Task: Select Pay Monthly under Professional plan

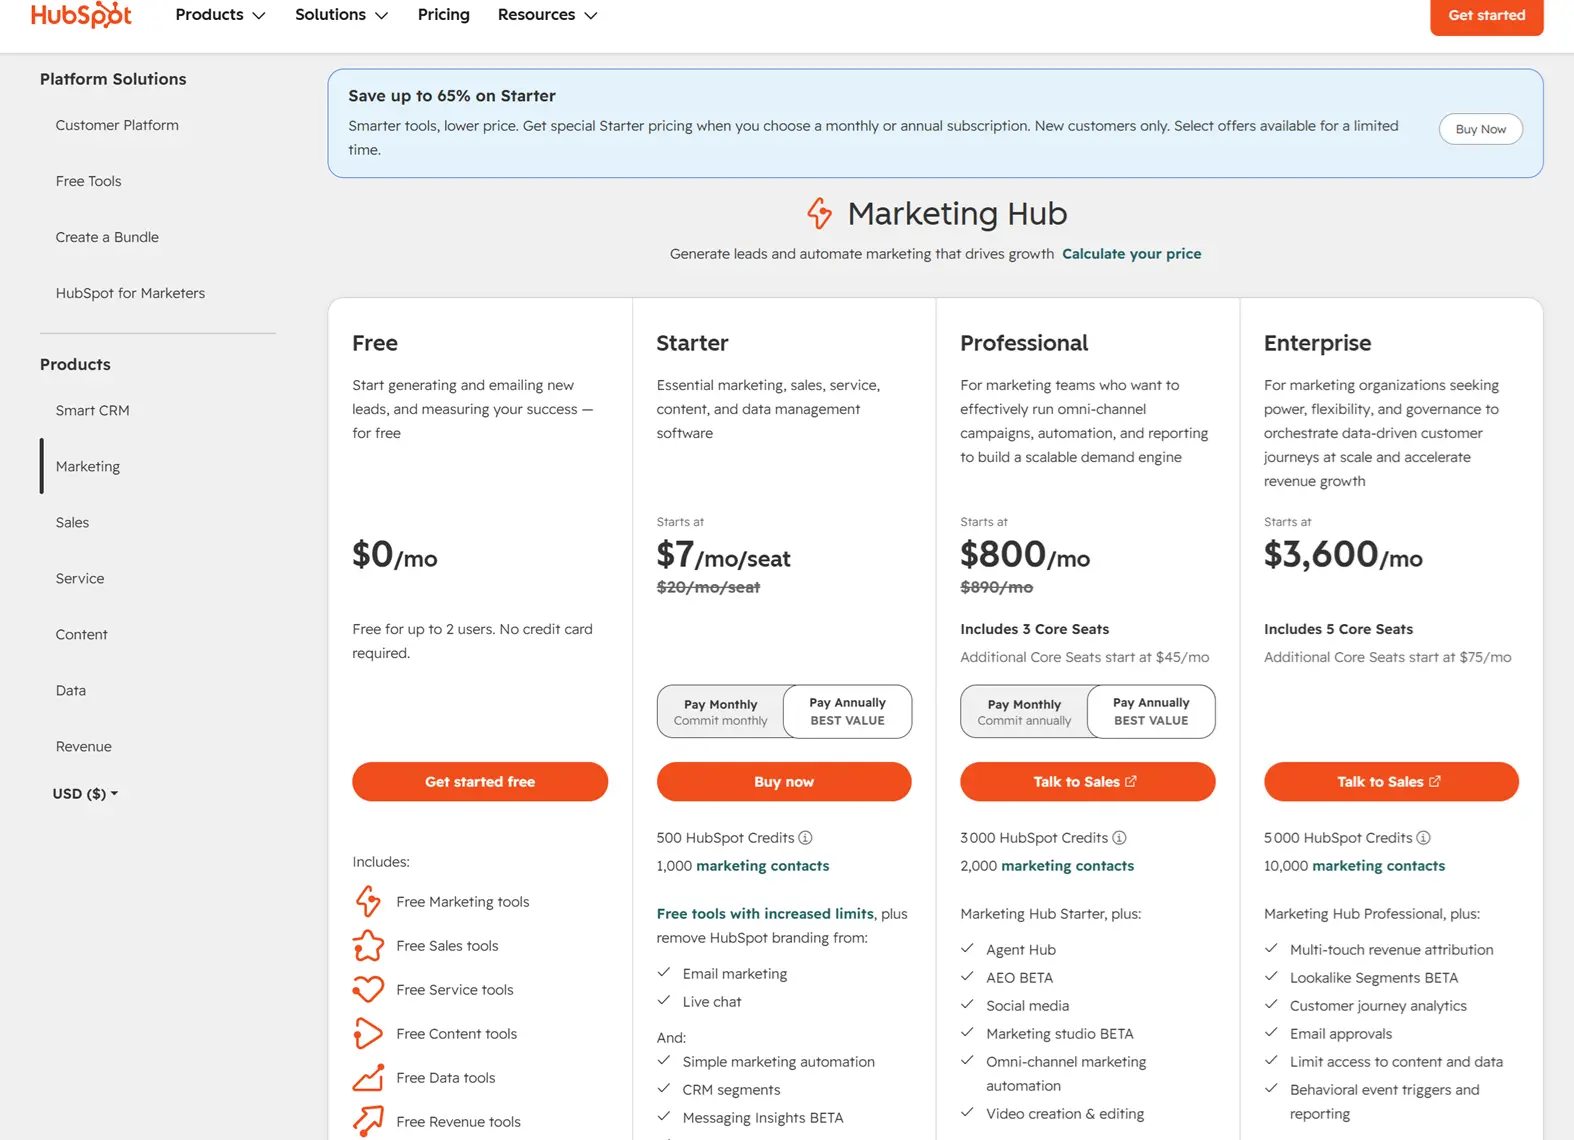Action: click(x=1024, y=711)
